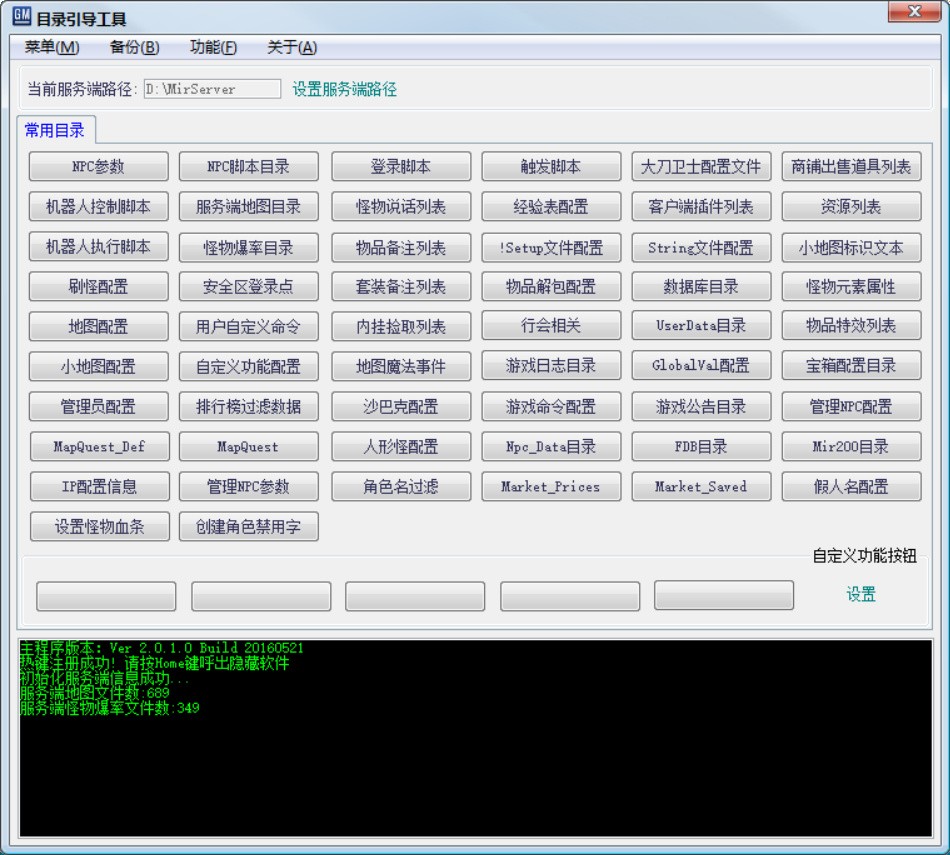Click the GM application icon in title bar
950x855 pixels.
(x=22, y=16)
